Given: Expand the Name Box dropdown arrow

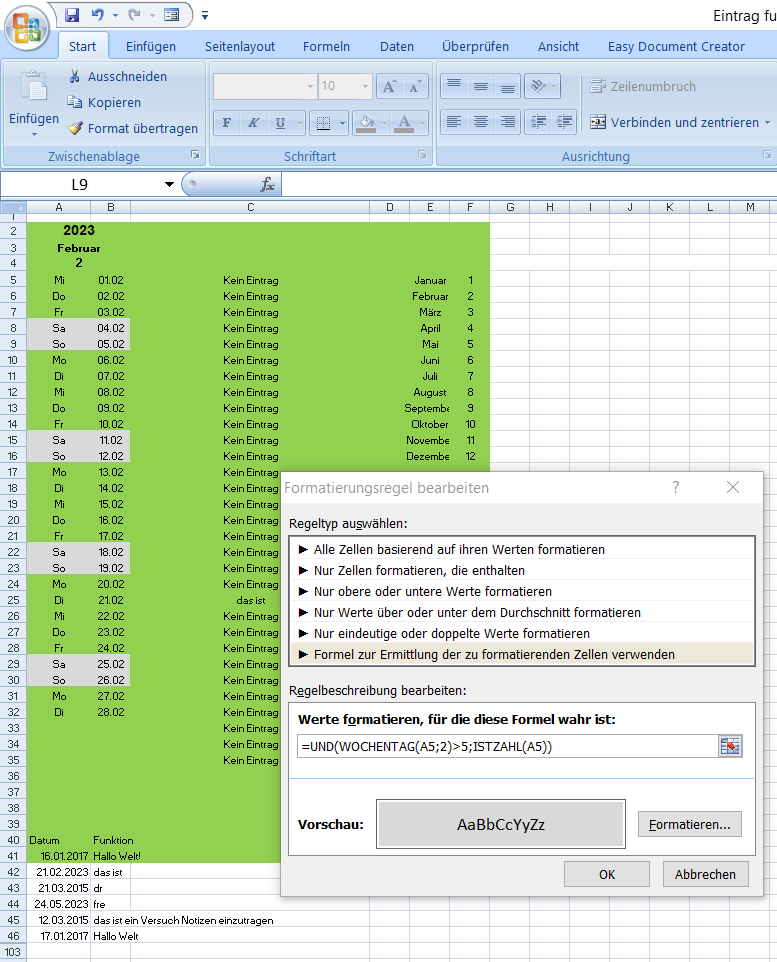Looking at the screenshot, I should pos(169,184).
